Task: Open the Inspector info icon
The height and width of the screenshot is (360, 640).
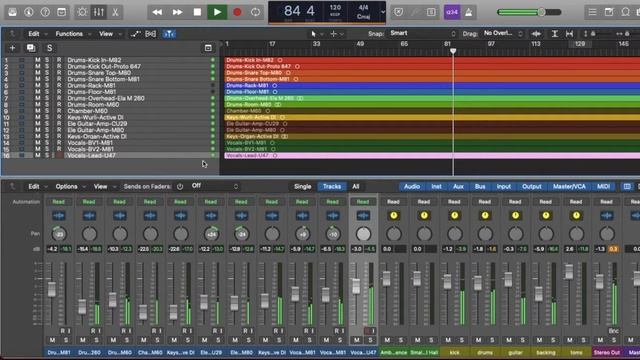Action: [29, 12]
